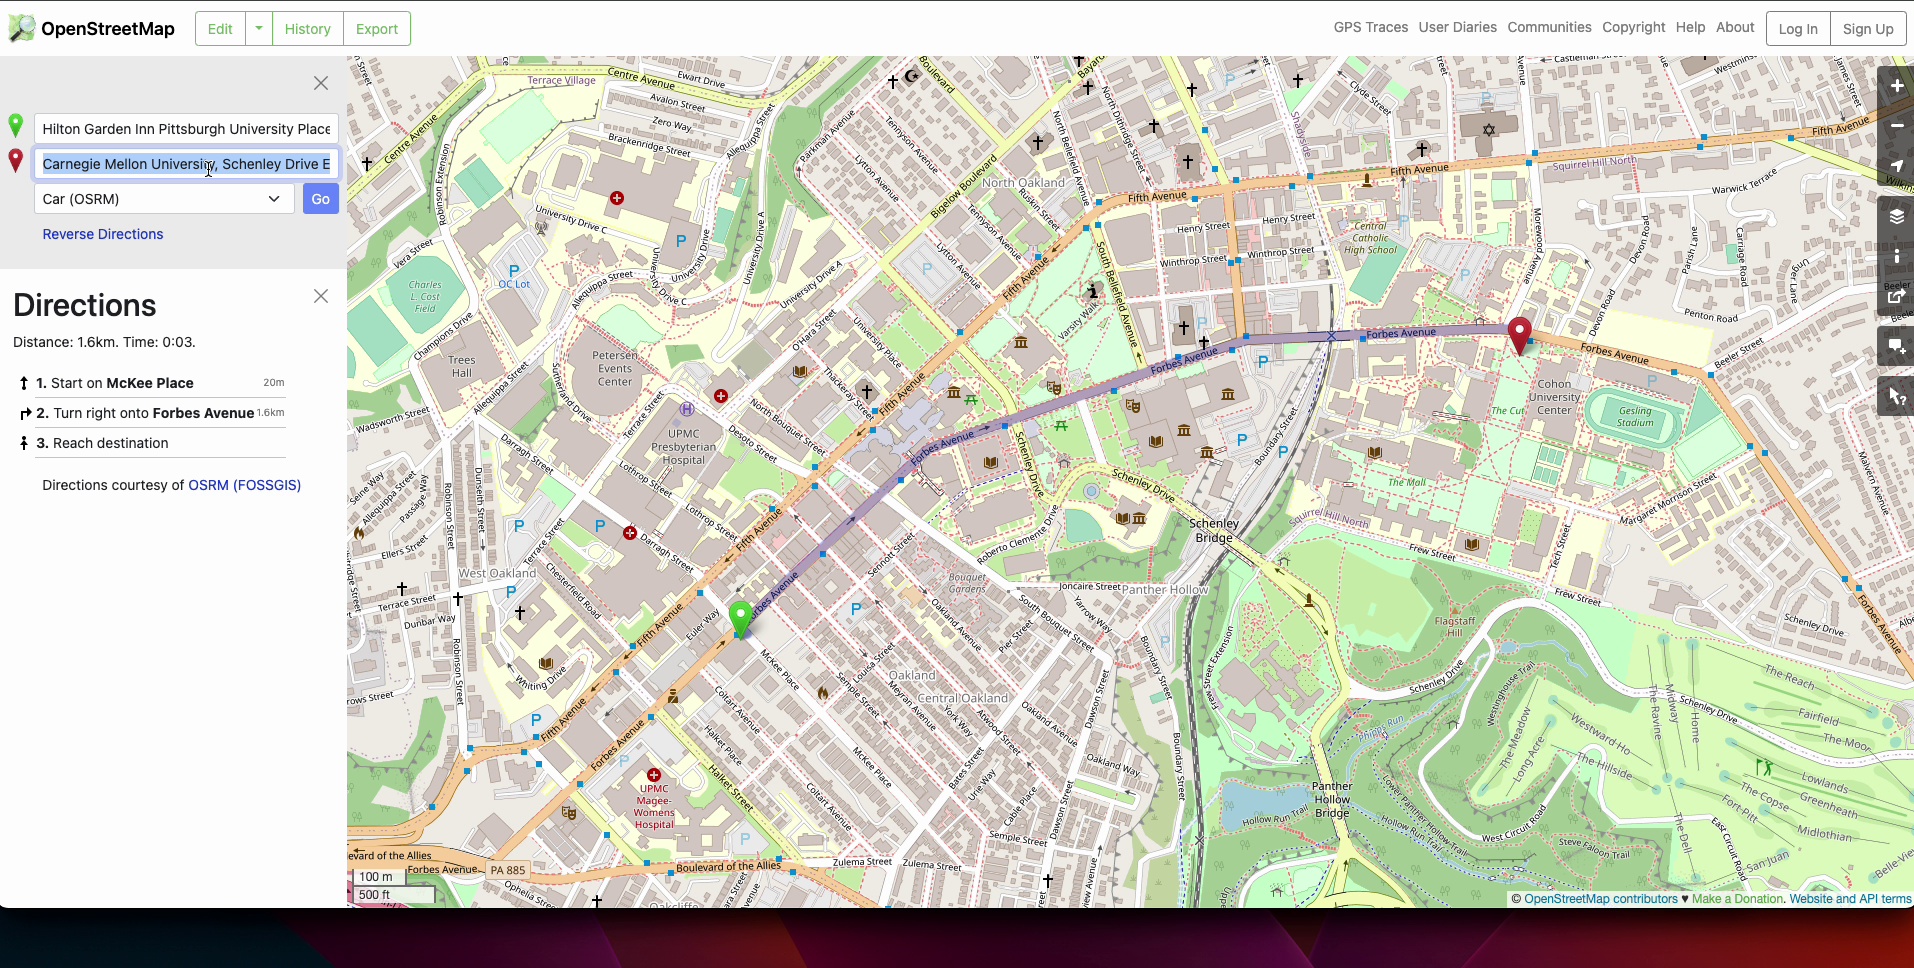Expand the Edit button dropdown arrow
Image resolution: width=1914 pixels, height=968 pixels.
[x=259, y=29]
